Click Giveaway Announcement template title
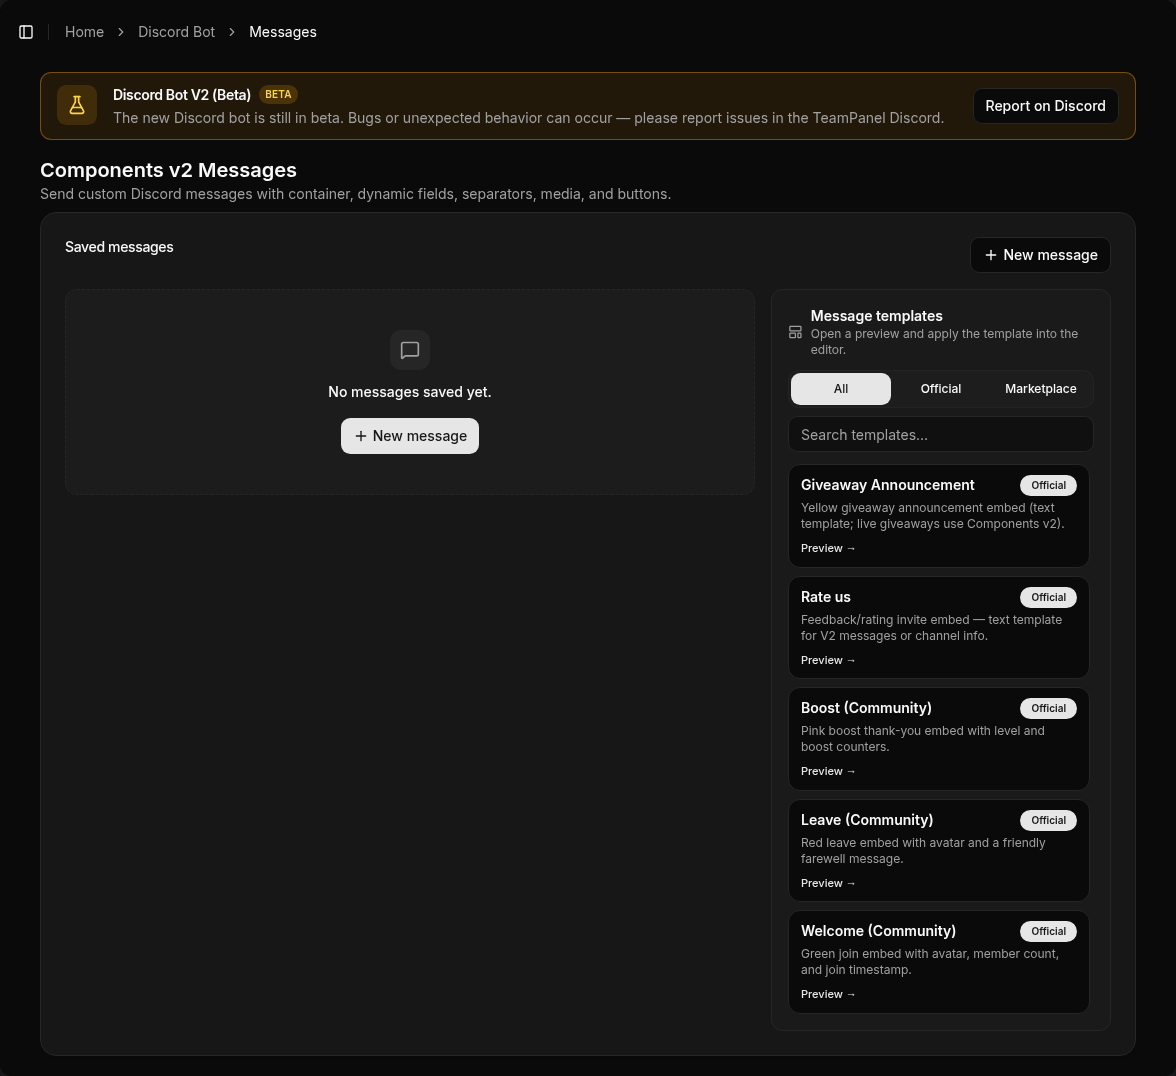 (x=887, y=485)
